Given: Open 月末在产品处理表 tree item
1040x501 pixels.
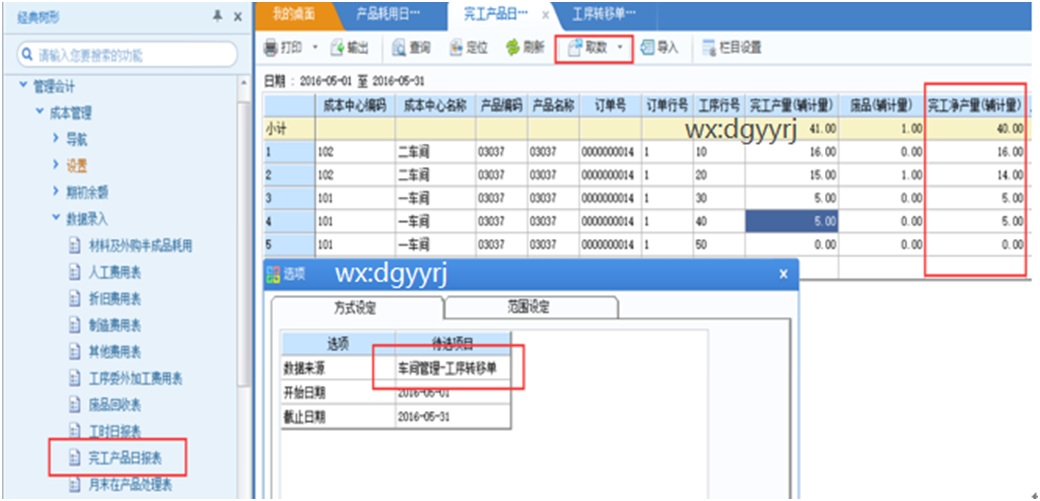Looking at the screenshot, I should coord(131,484).
